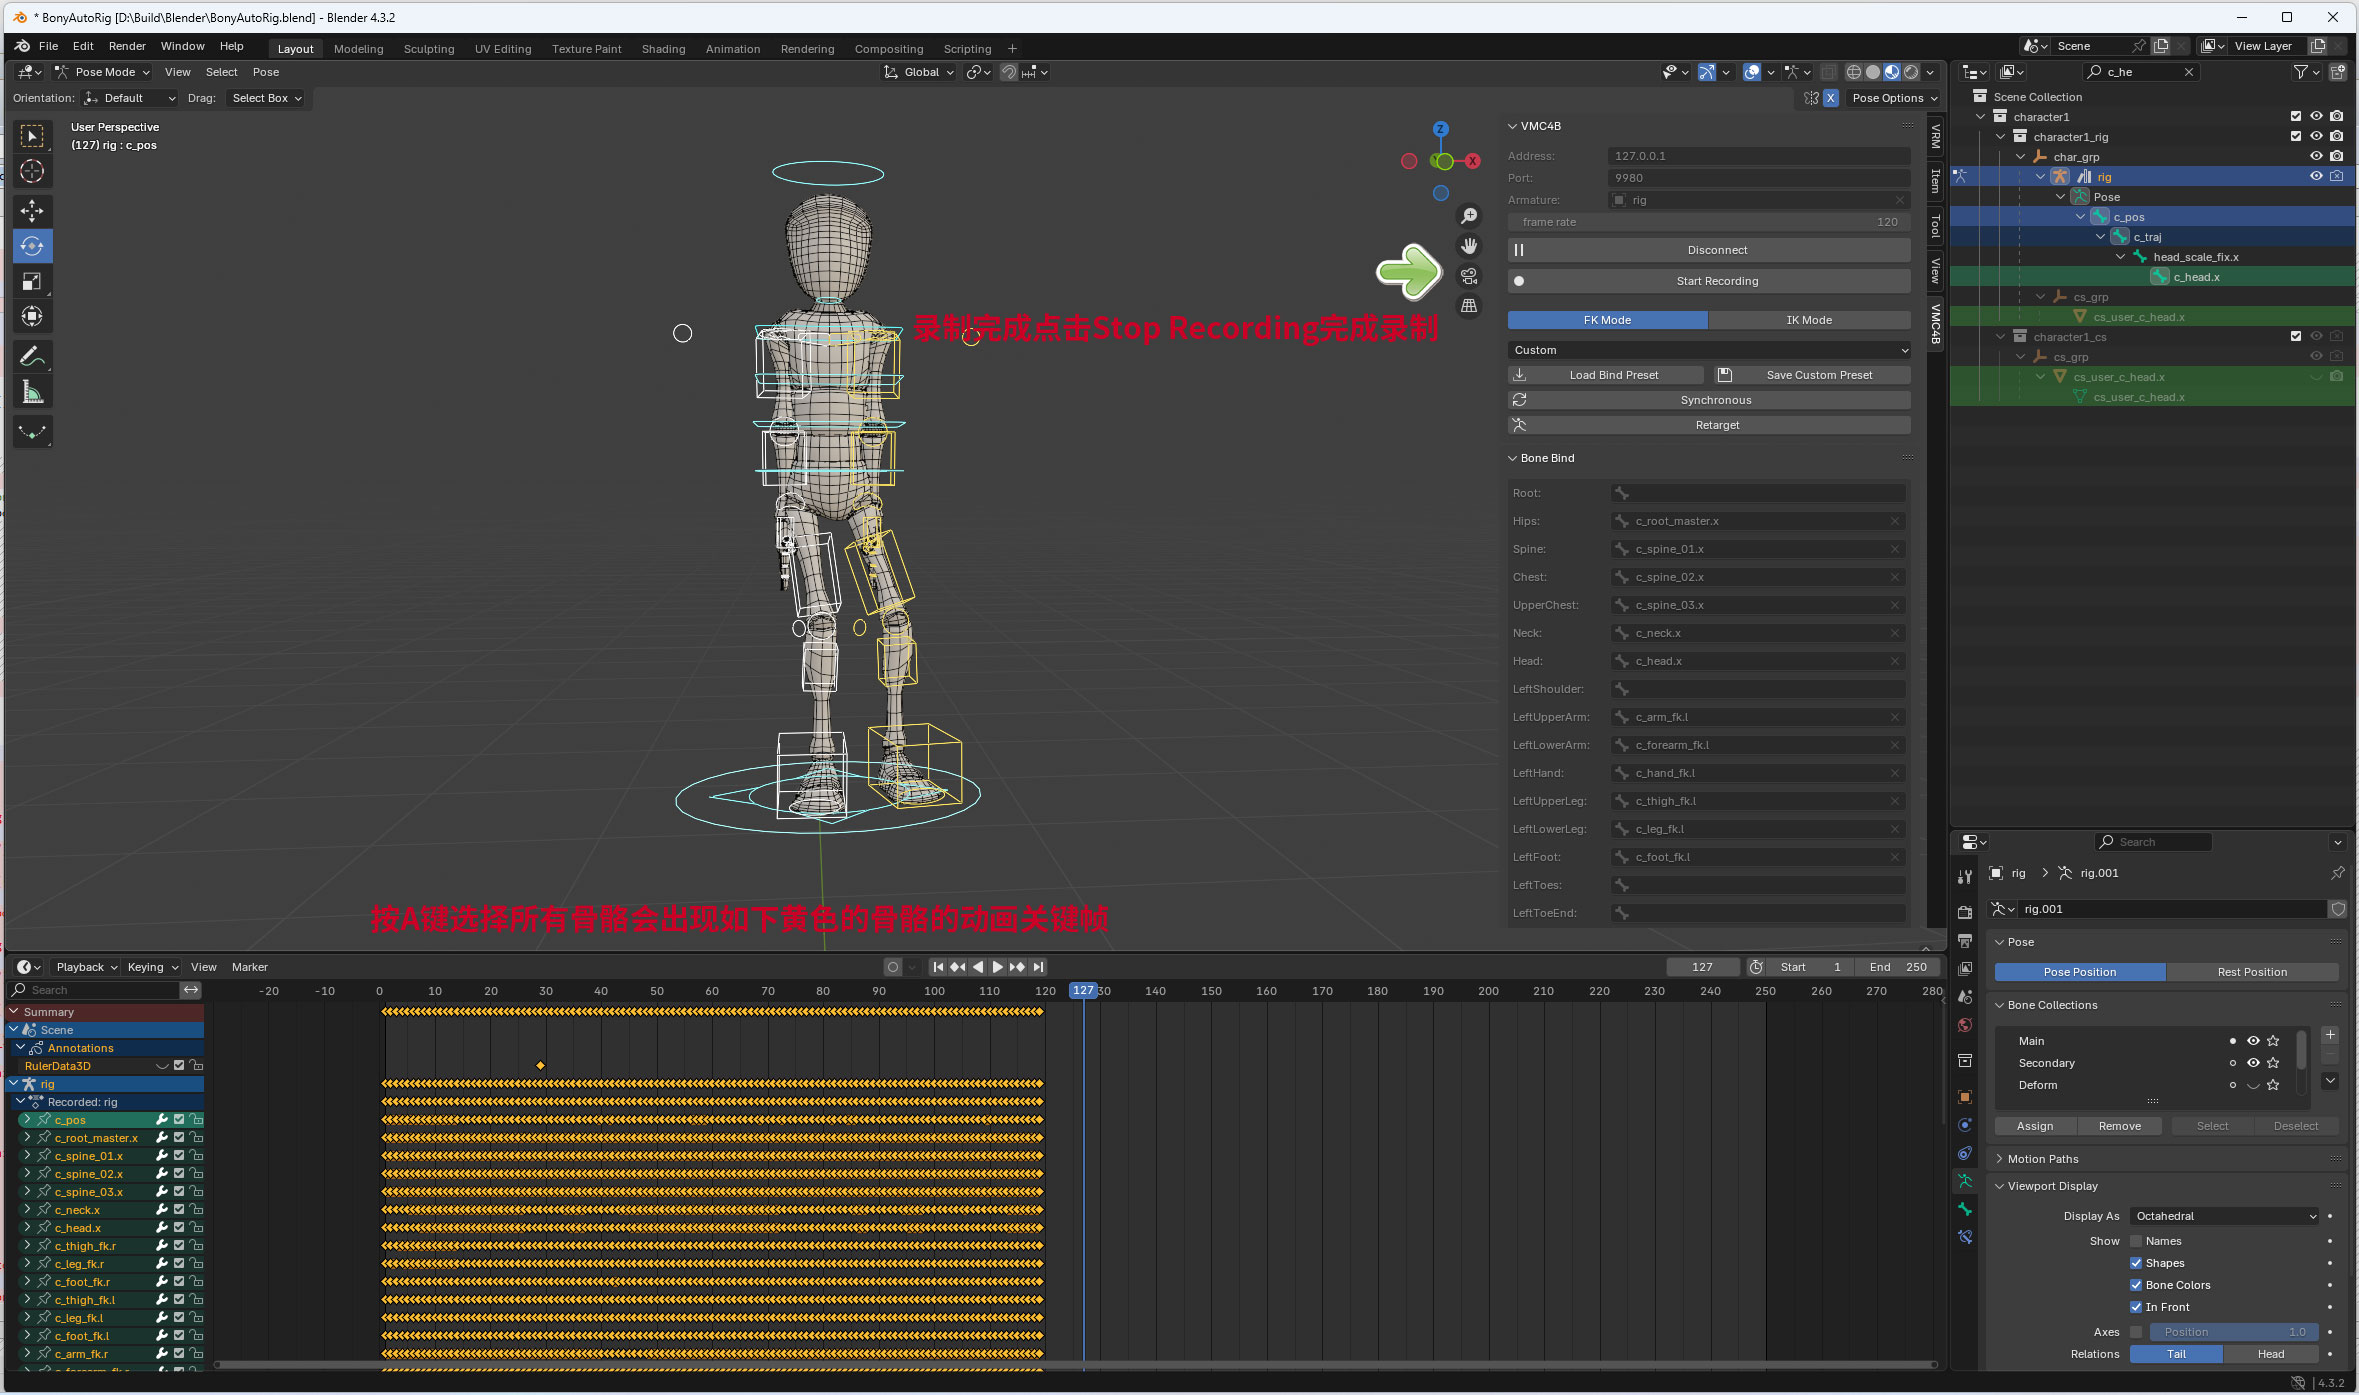Jump to the end frame button
The width and height of the screenshot is (2359, 1395).
pyautogui.click(x=1039, y=967)
